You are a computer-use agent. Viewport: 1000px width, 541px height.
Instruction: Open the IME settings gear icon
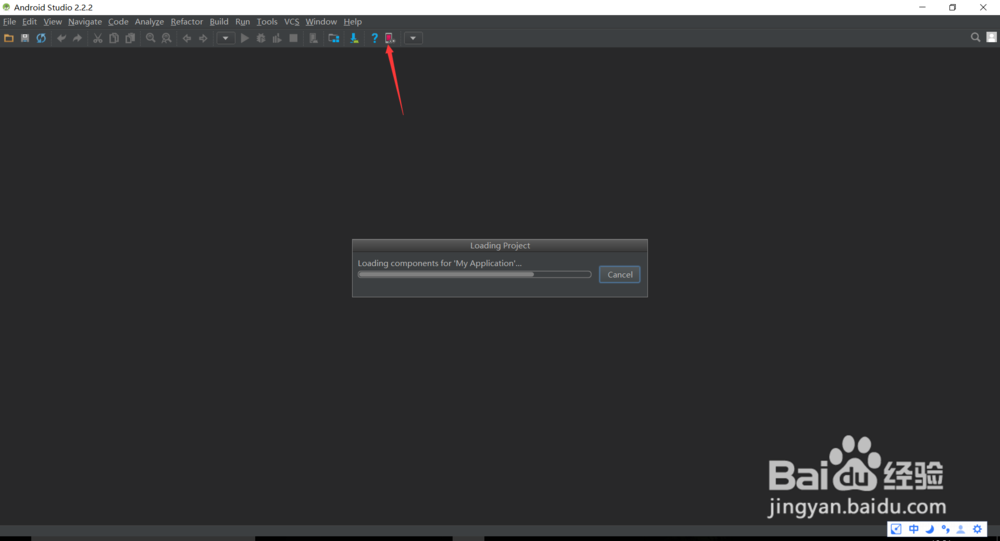pos(977,529)
